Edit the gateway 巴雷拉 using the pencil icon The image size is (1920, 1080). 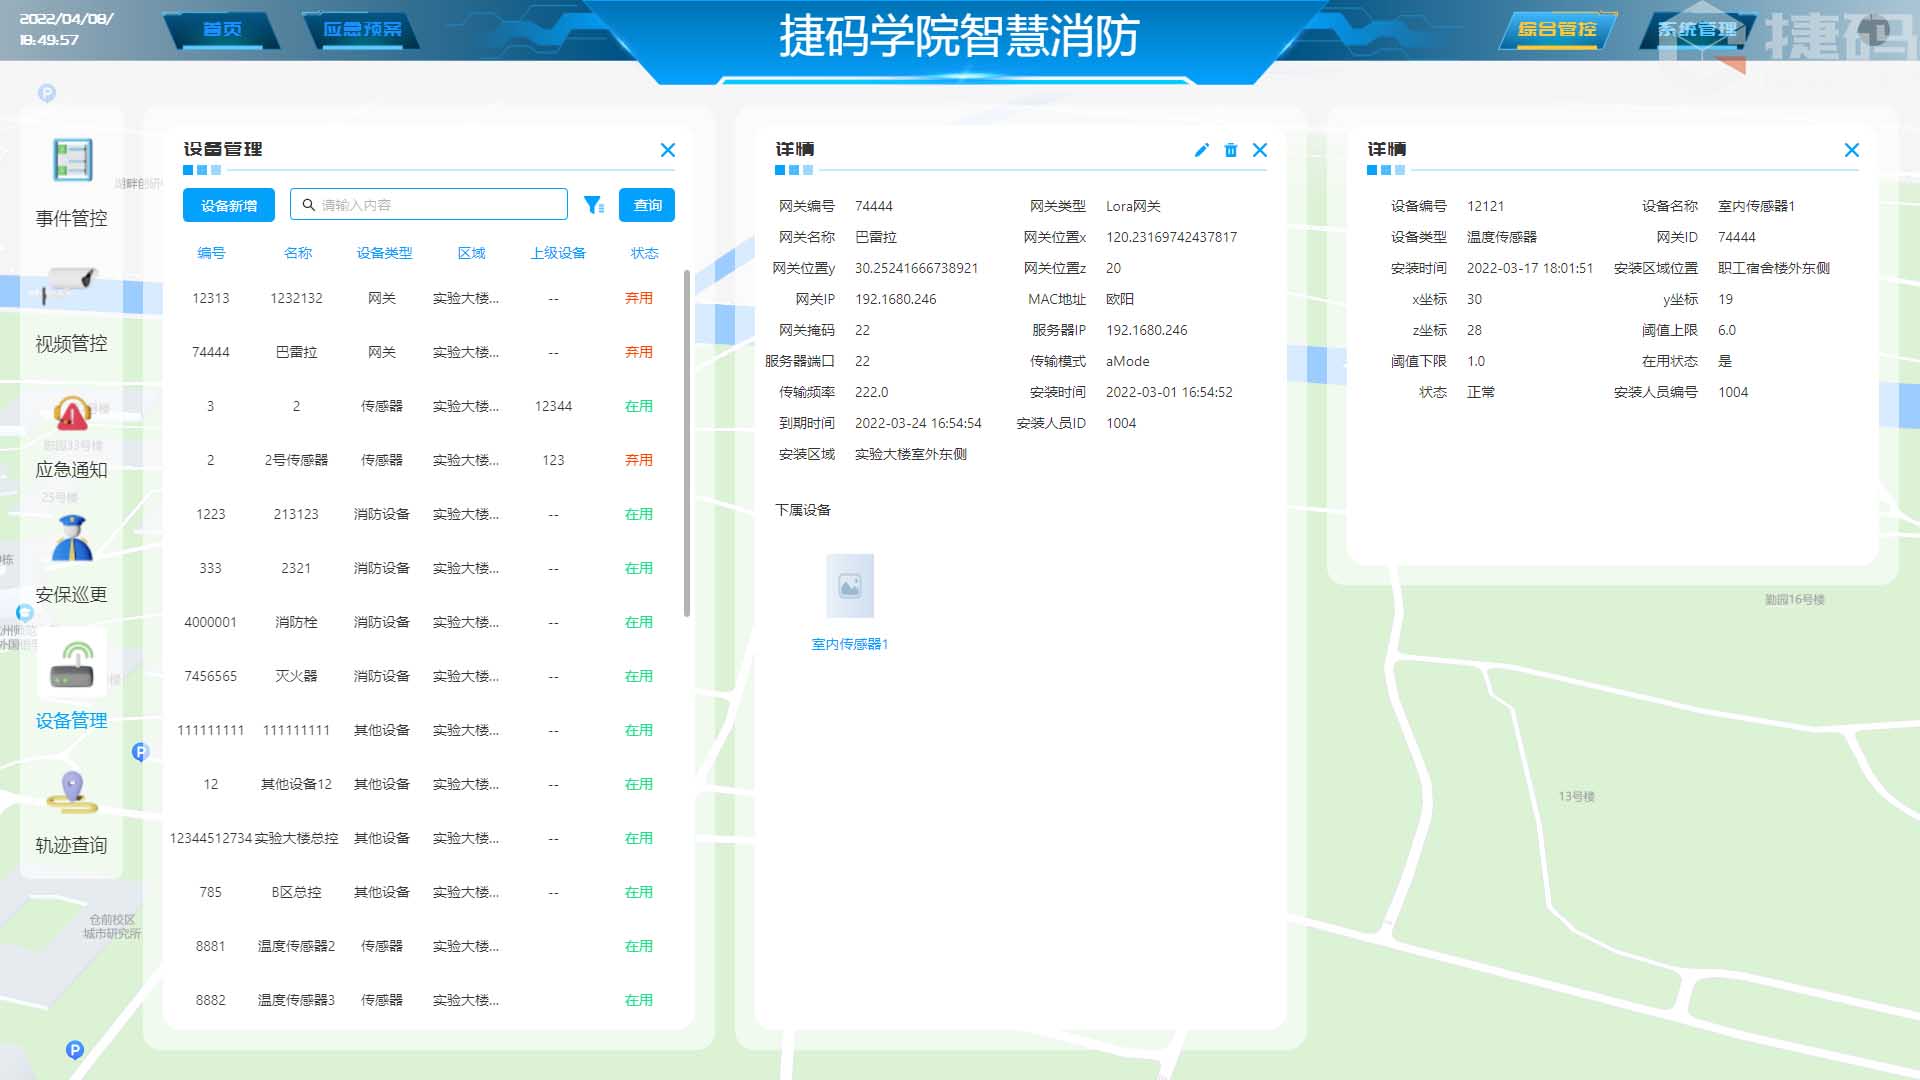(x=1200, y=150)
